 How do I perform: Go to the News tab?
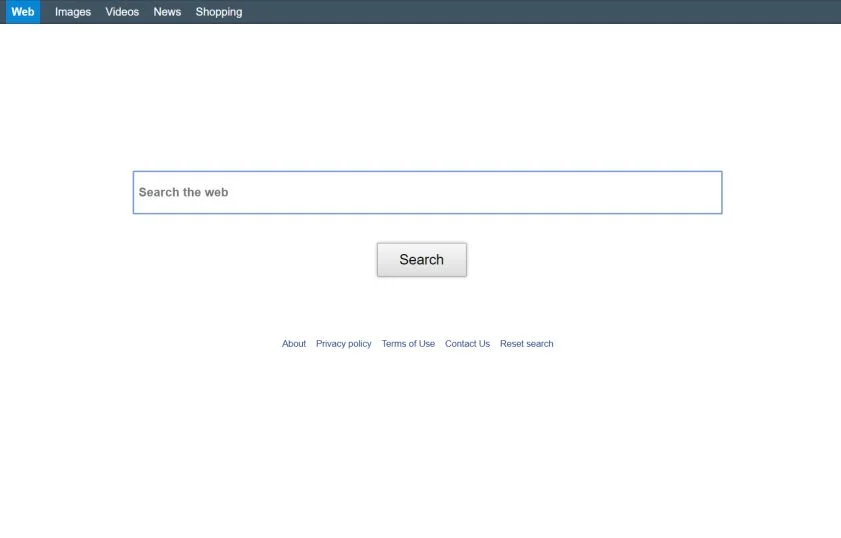click(167, 12)
